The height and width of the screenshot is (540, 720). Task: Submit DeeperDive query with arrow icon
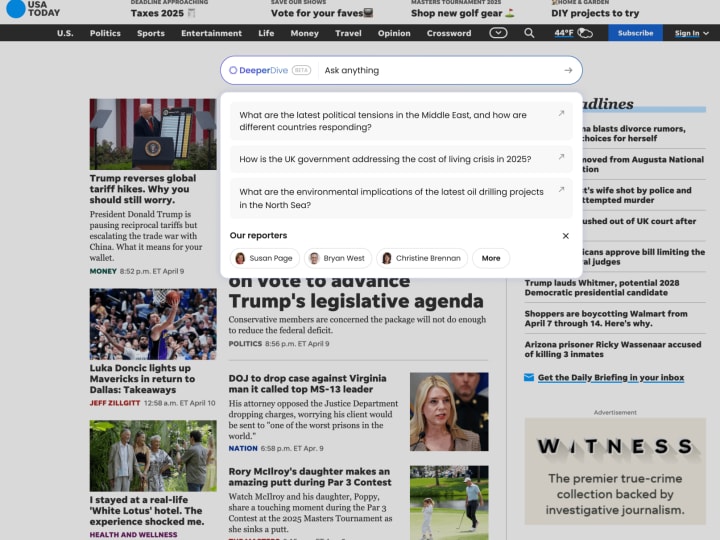[568, 70]
